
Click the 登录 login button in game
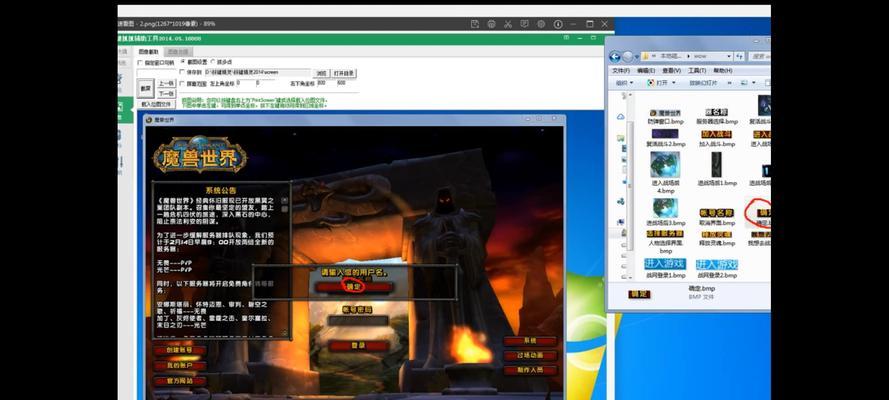tap(358, 345)
